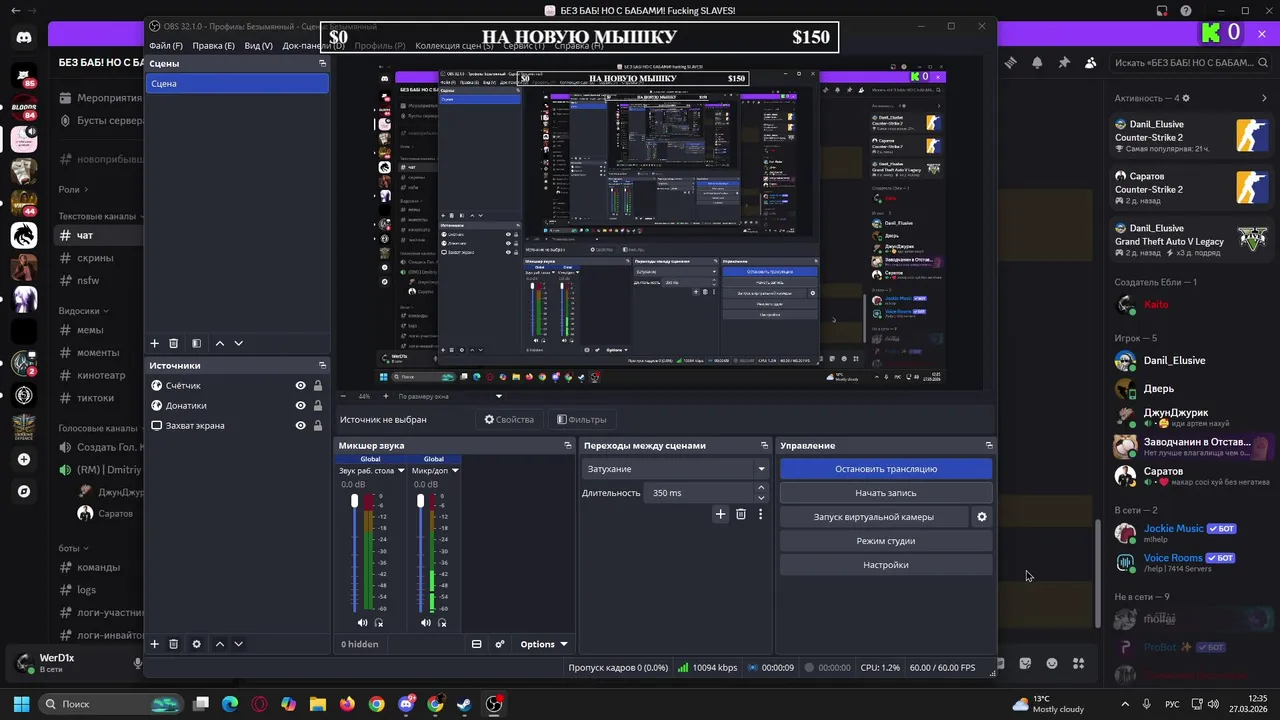
Task: Open the Микр/доп channel dropdown arrow
Action: click(455, 470)
